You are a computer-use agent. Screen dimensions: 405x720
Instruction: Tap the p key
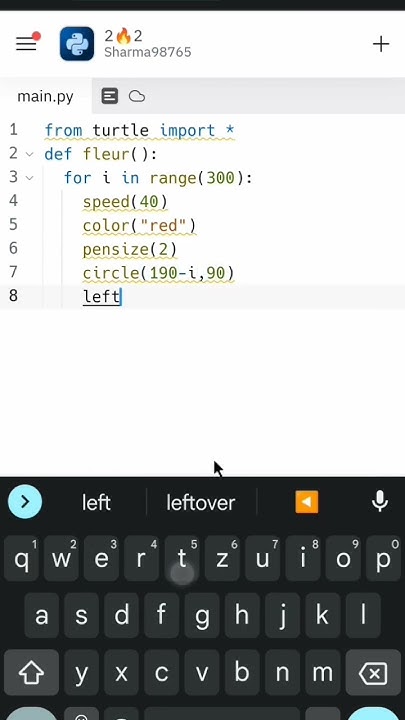383,559
